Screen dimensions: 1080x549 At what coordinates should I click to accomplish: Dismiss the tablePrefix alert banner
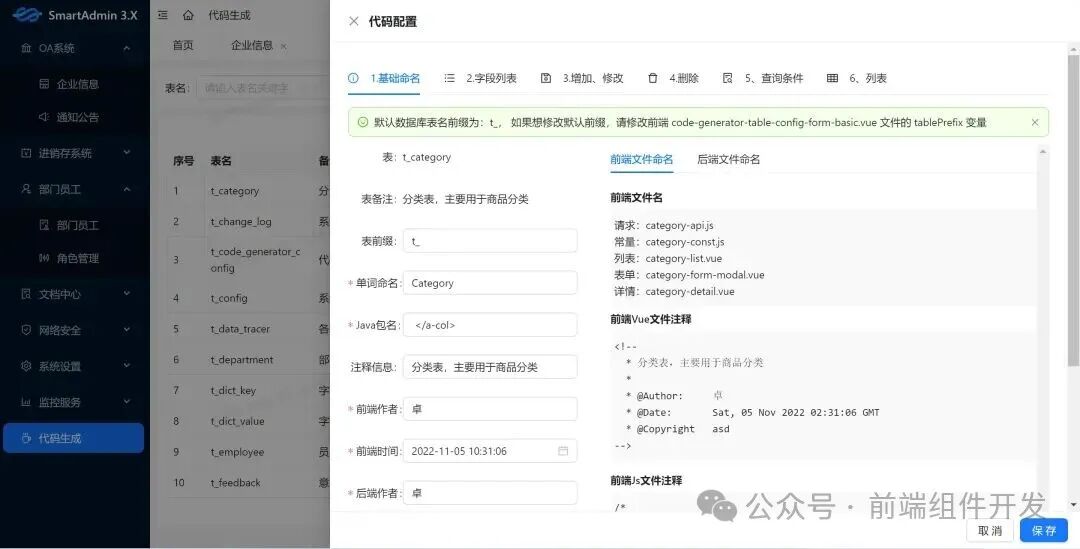(x=1035, y=123)
